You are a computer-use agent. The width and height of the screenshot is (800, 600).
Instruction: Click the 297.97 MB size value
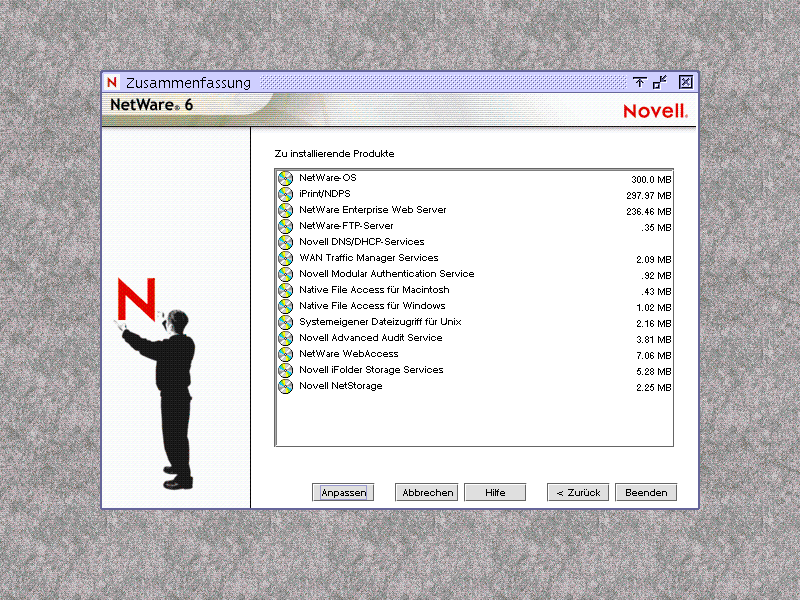click(x=648, y=195)
